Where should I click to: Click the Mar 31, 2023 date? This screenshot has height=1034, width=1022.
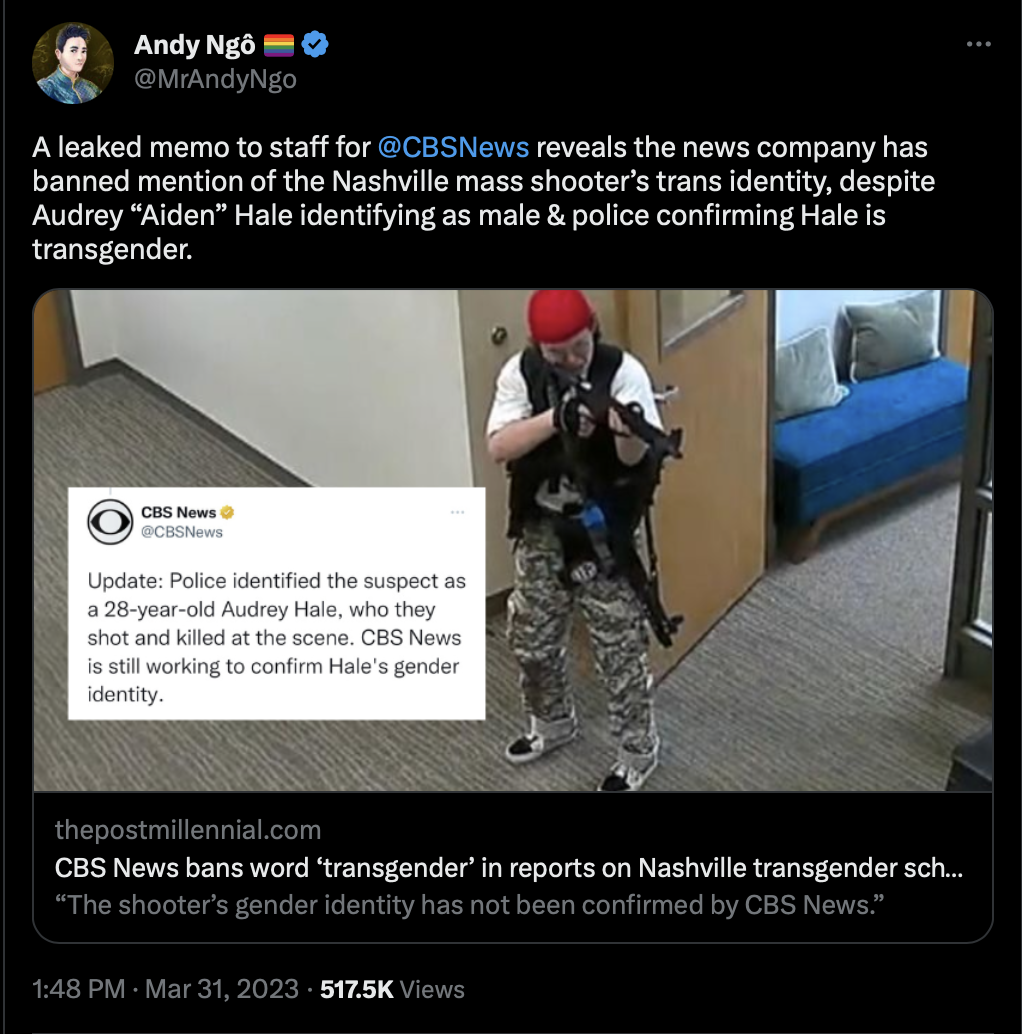coord(222,989)
